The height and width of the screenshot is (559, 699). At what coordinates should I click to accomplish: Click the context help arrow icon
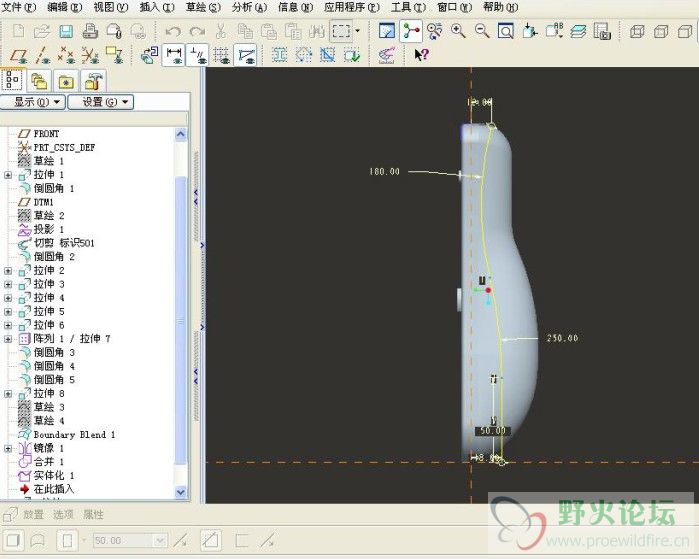[421, 55]
